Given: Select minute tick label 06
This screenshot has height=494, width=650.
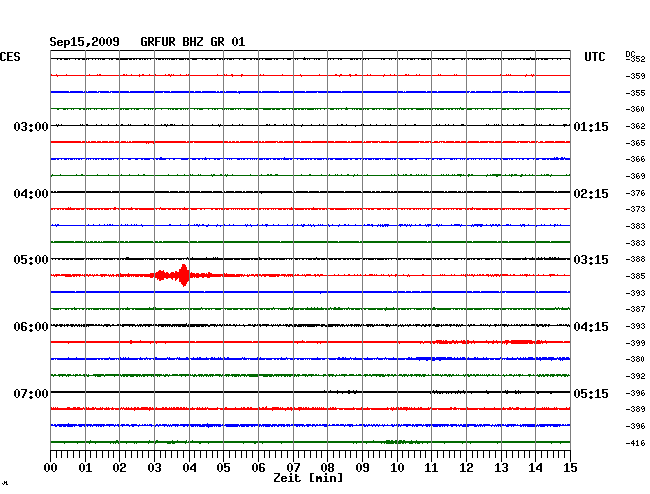Looking at the screenshot, I should coord(258,468).
